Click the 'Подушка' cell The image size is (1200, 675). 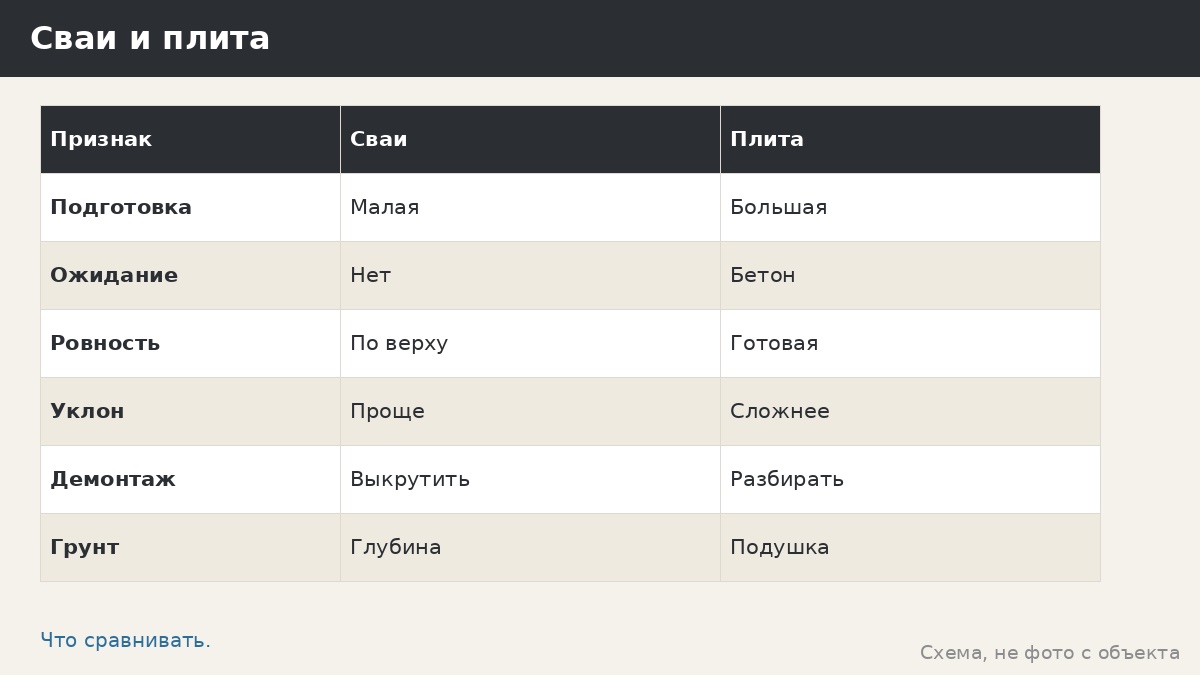click(x=910, y=547)
